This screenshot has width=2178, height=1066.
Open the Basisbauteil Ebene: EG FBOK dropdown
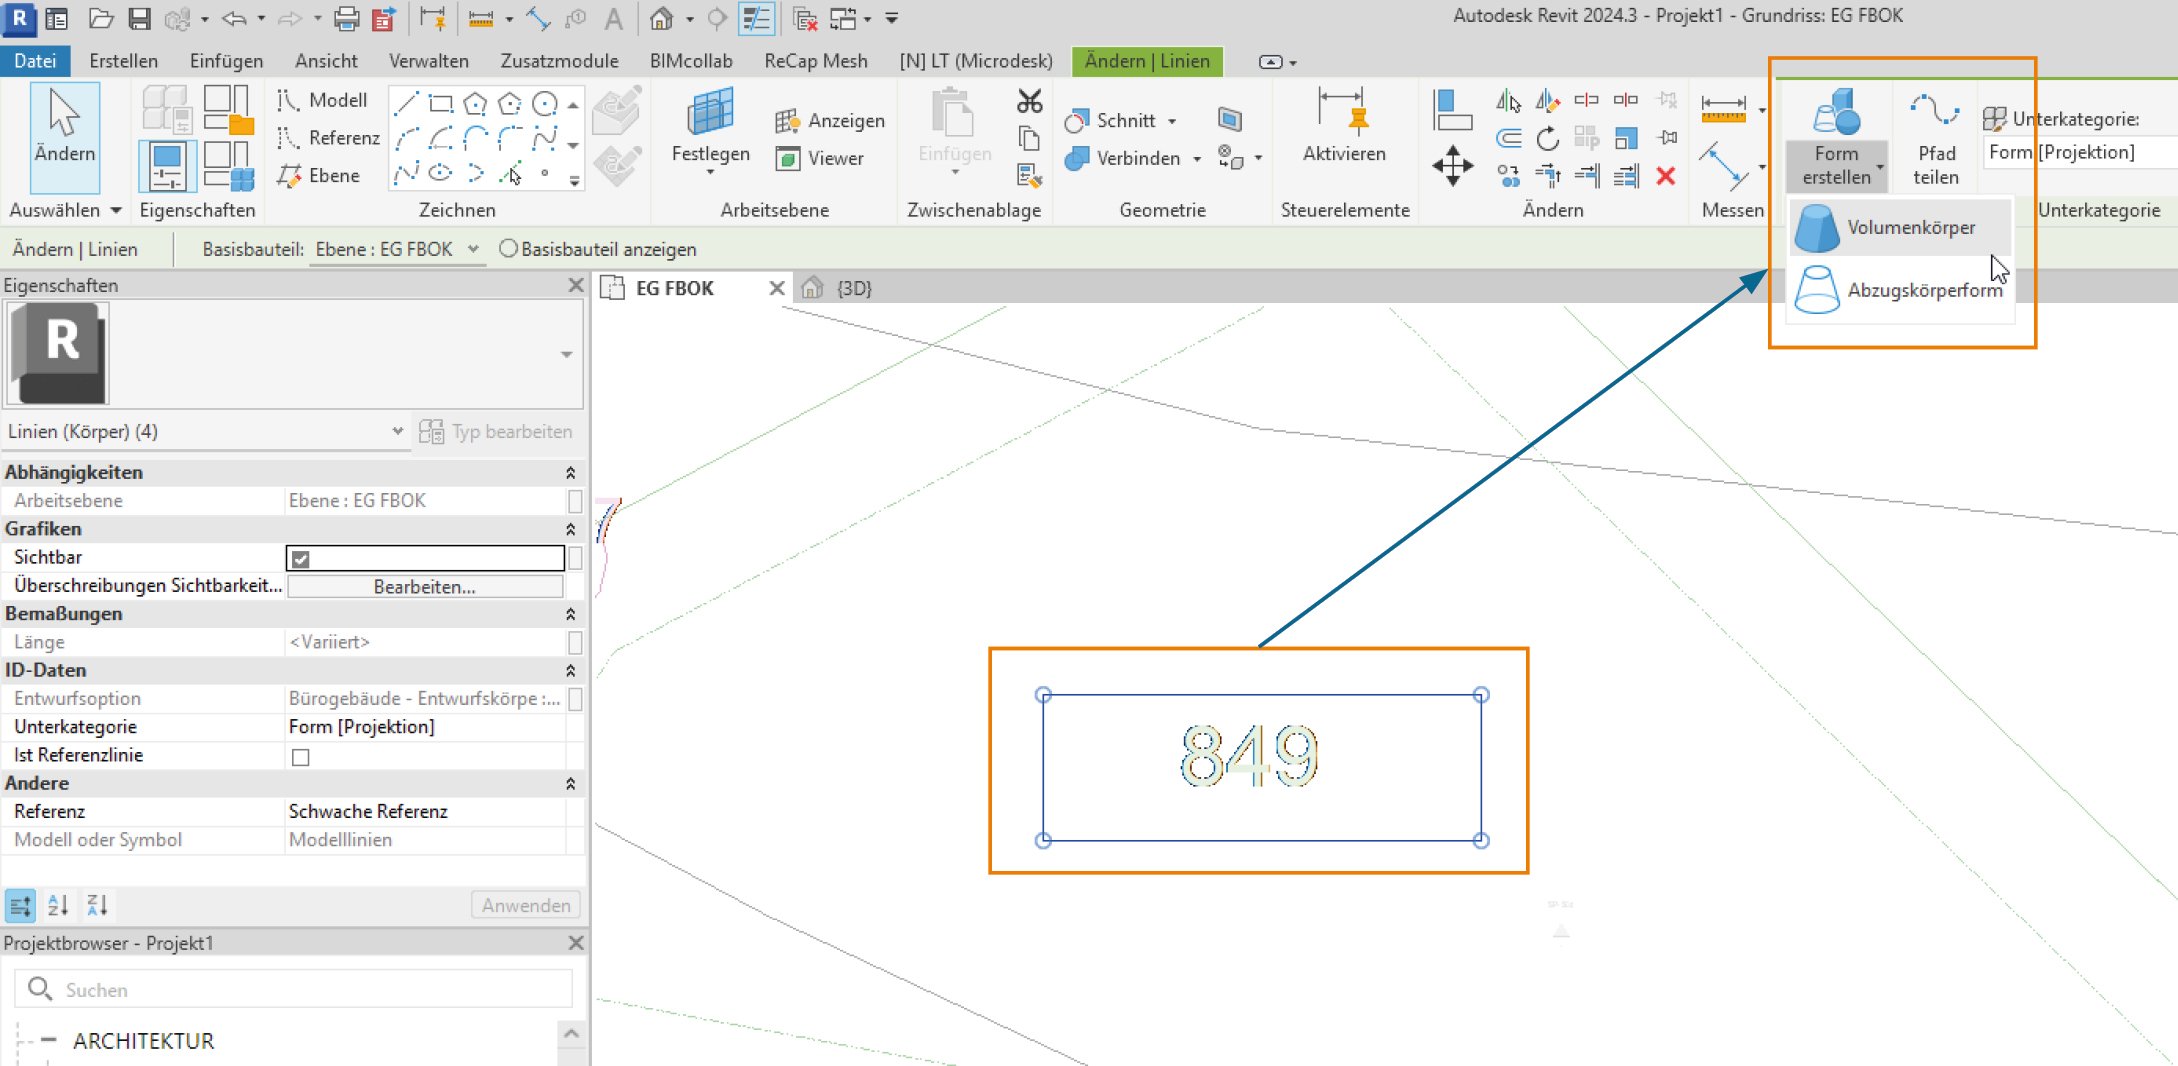click(473, 248)
